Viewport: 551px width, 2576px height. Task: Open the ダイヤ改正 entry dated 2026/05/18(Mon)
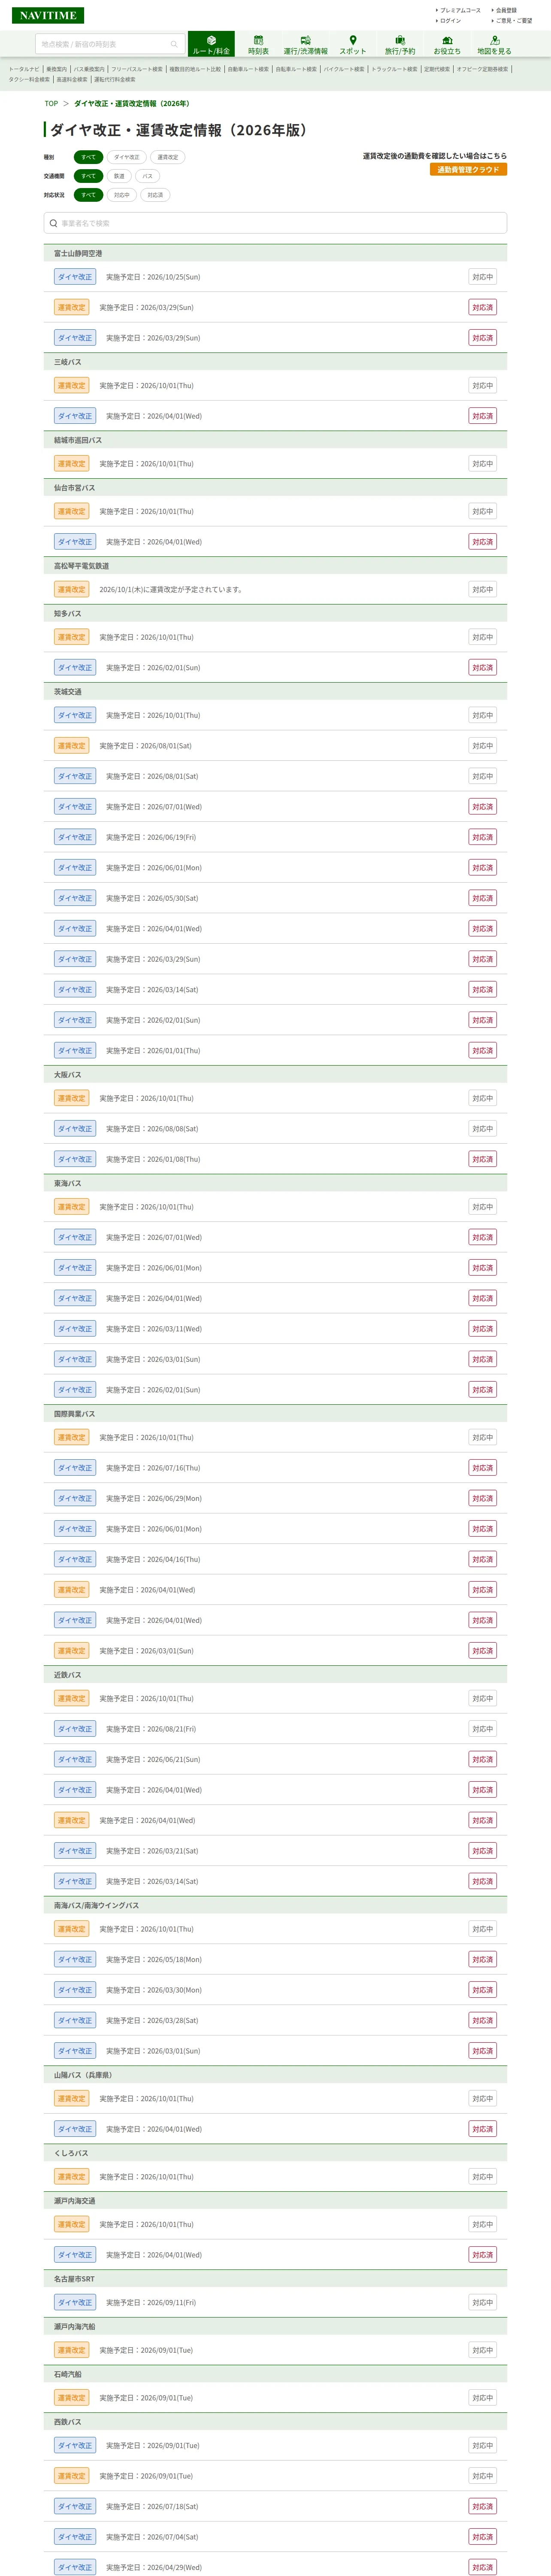tap(275, 1960)
